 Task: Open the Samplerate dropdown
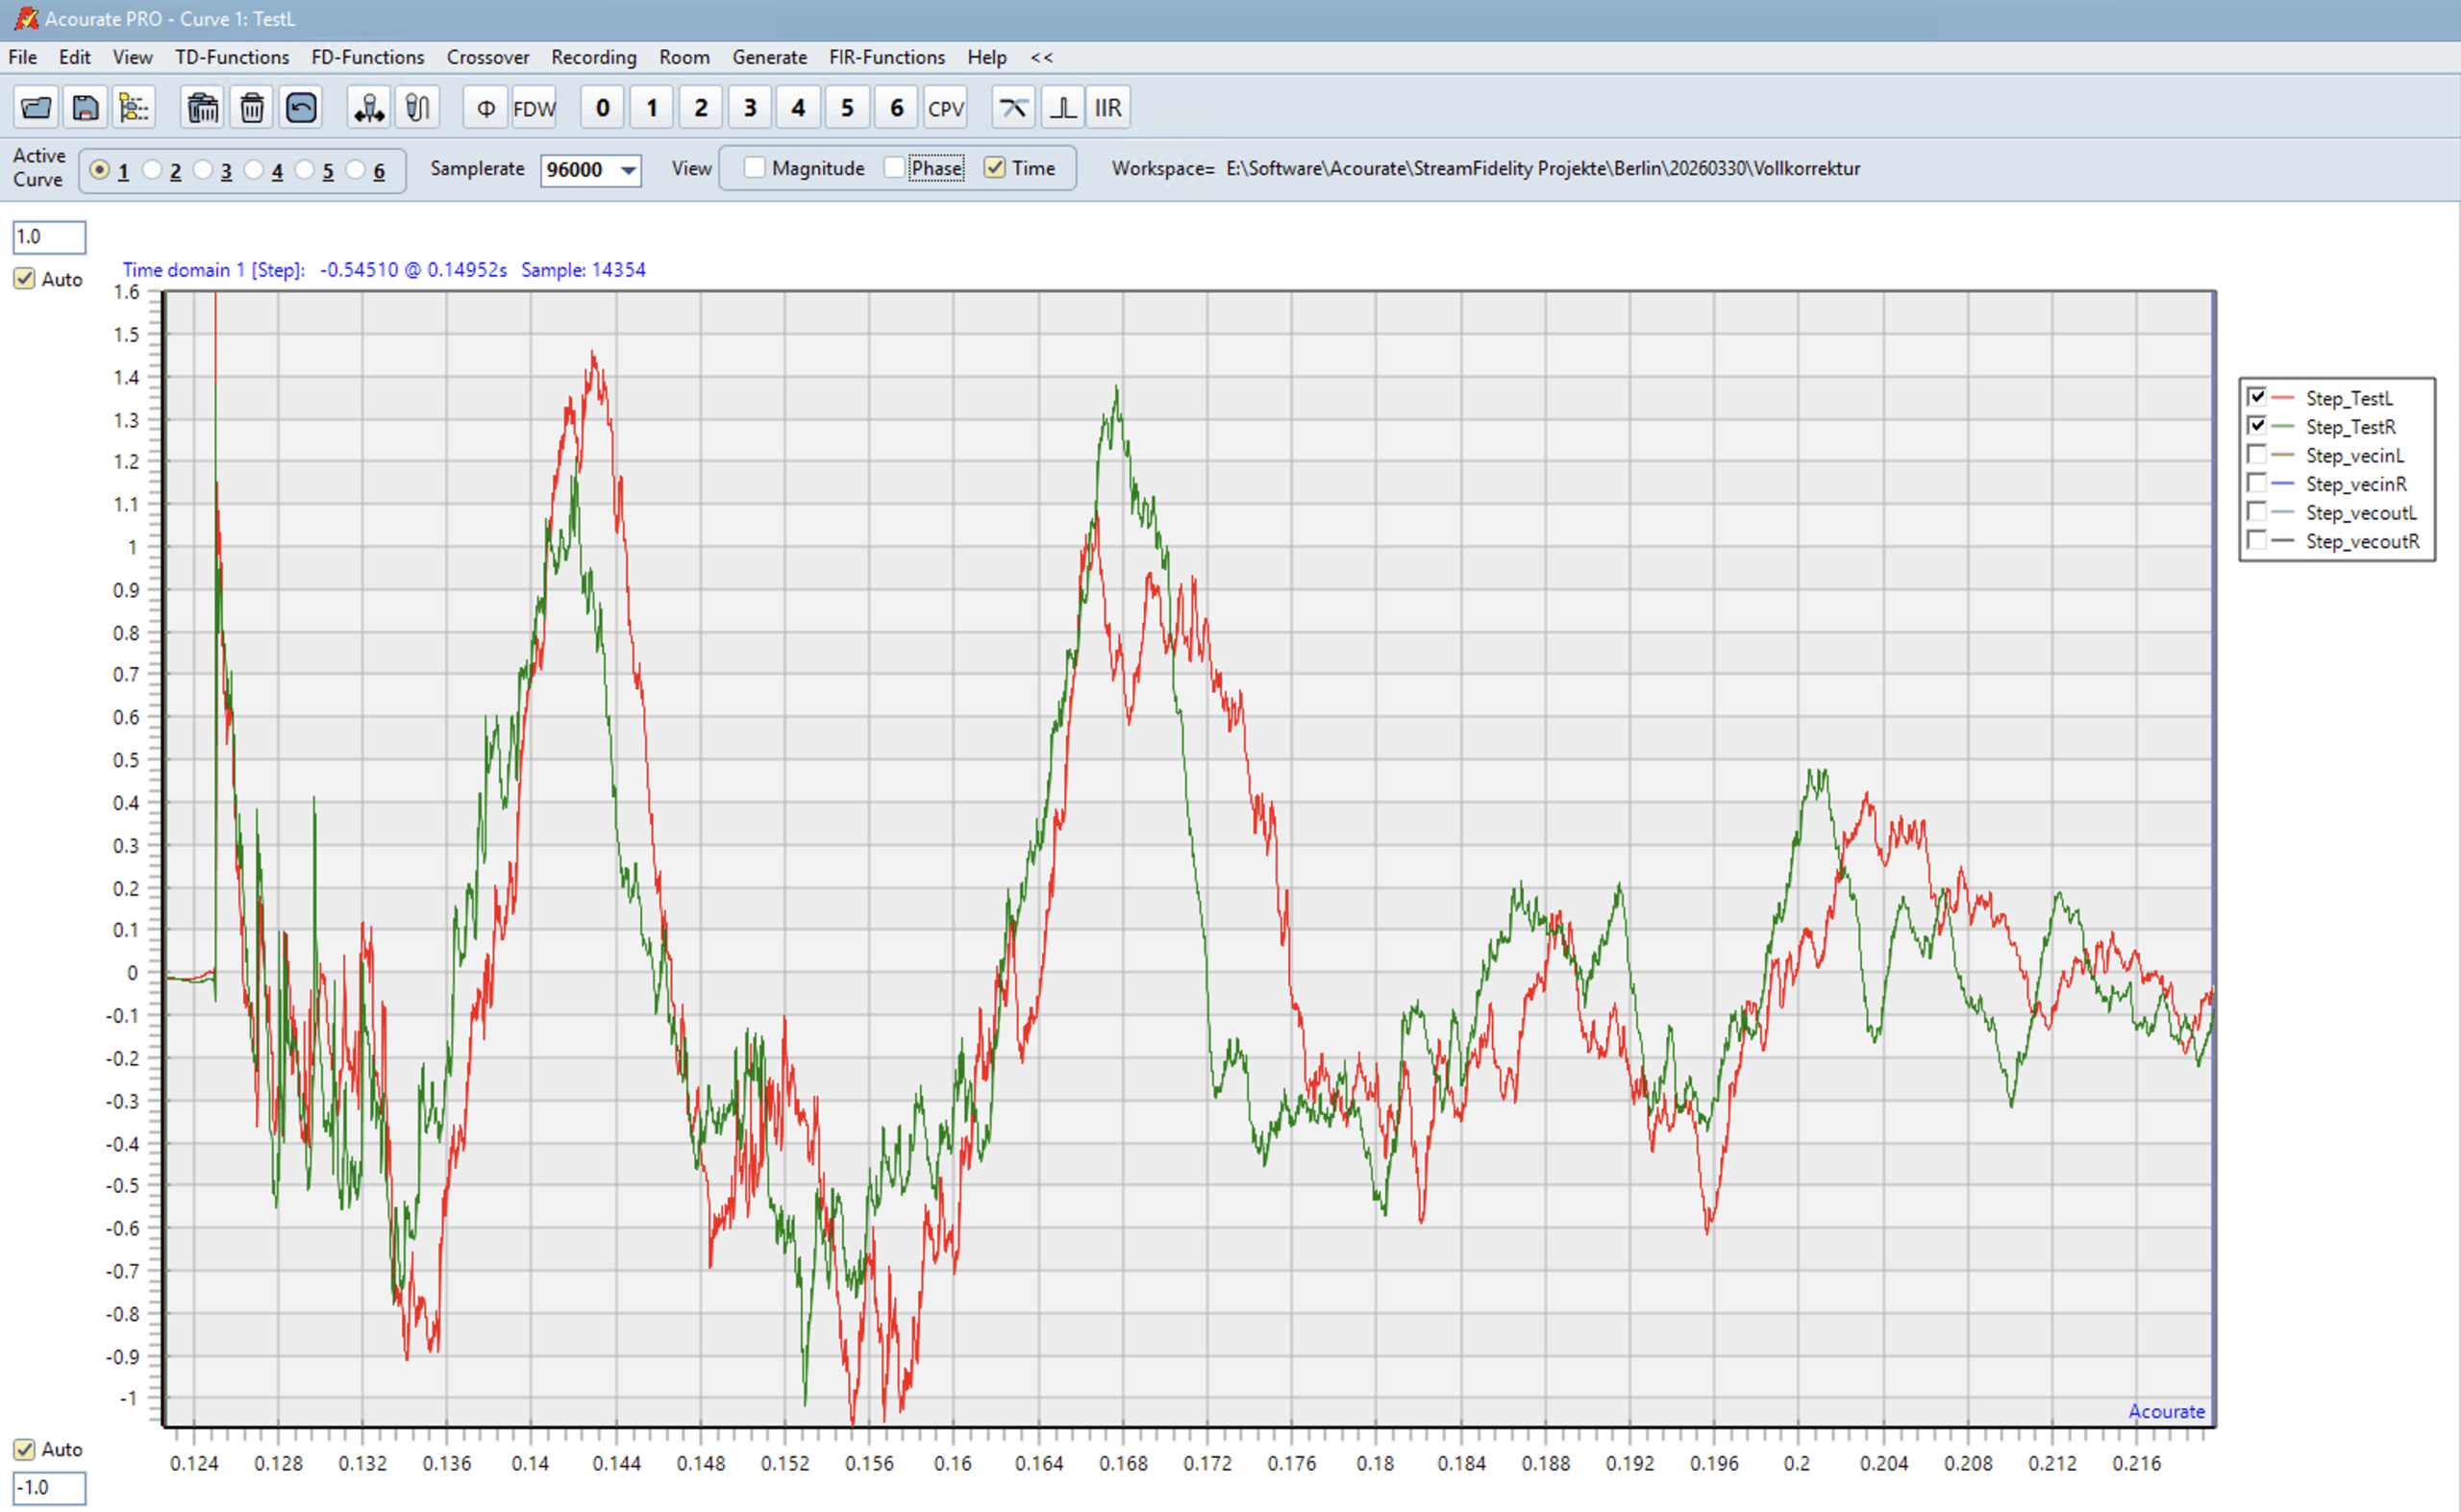(x=628, y=170)
